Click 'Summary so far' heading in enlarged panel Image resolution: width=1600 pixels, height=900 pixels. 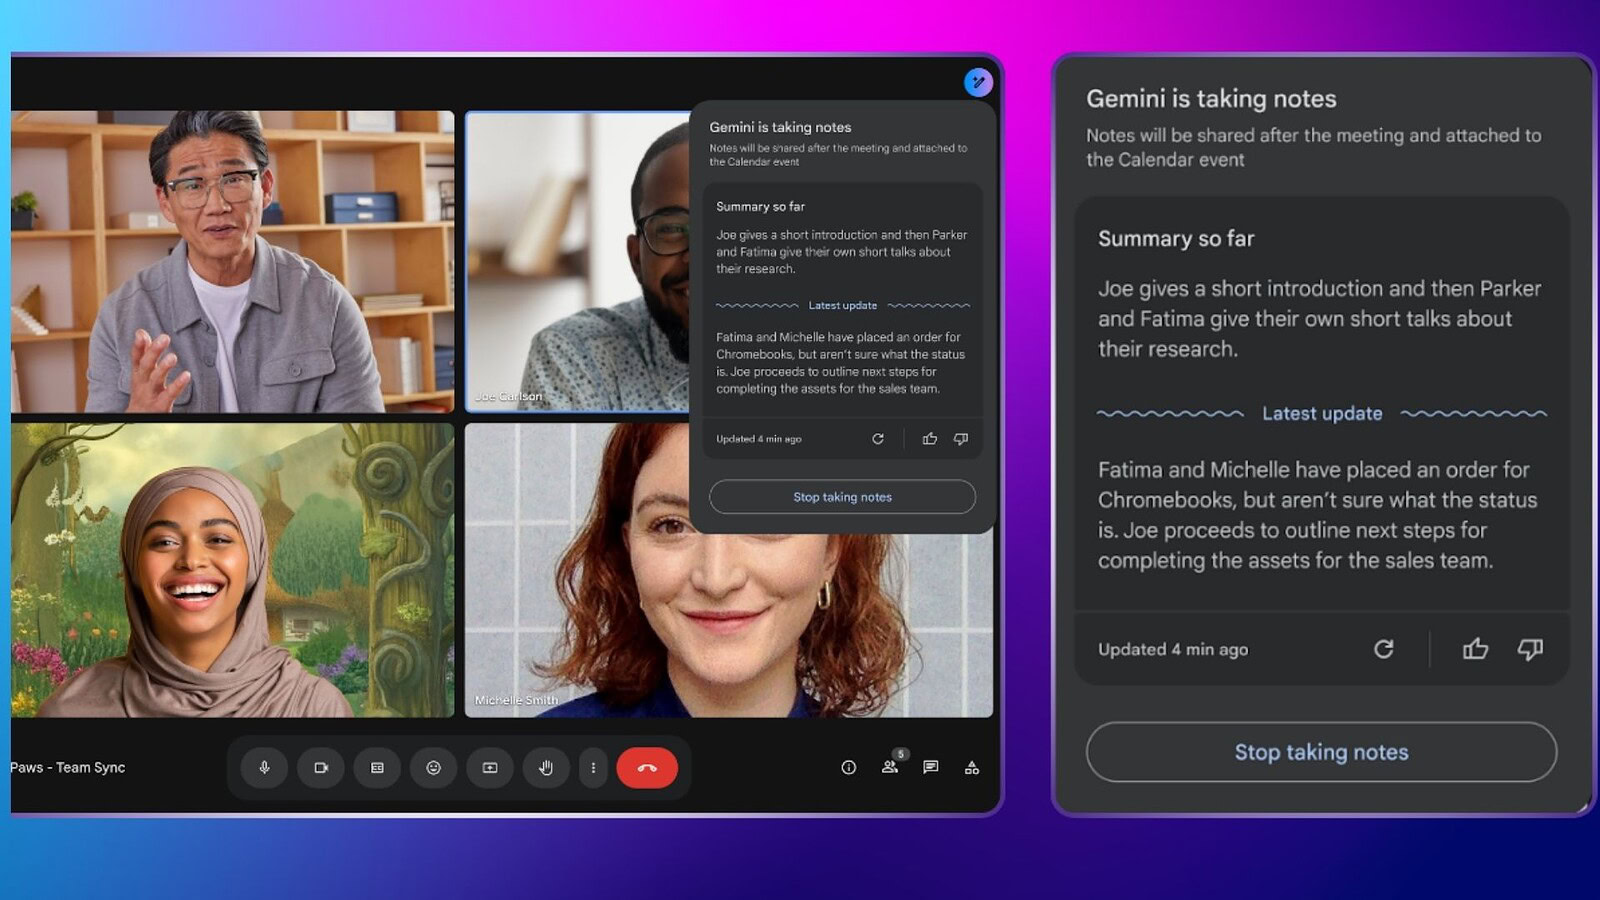tap(1176, 238)
